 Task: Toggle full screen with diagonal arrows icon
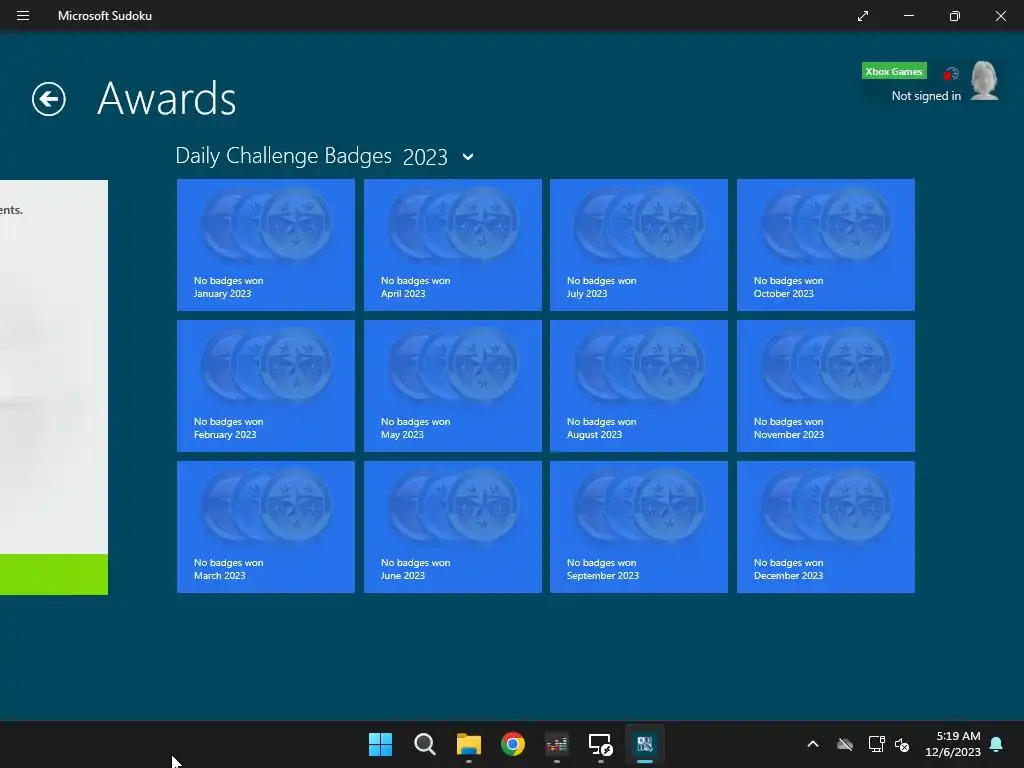[x=863, y=16]
